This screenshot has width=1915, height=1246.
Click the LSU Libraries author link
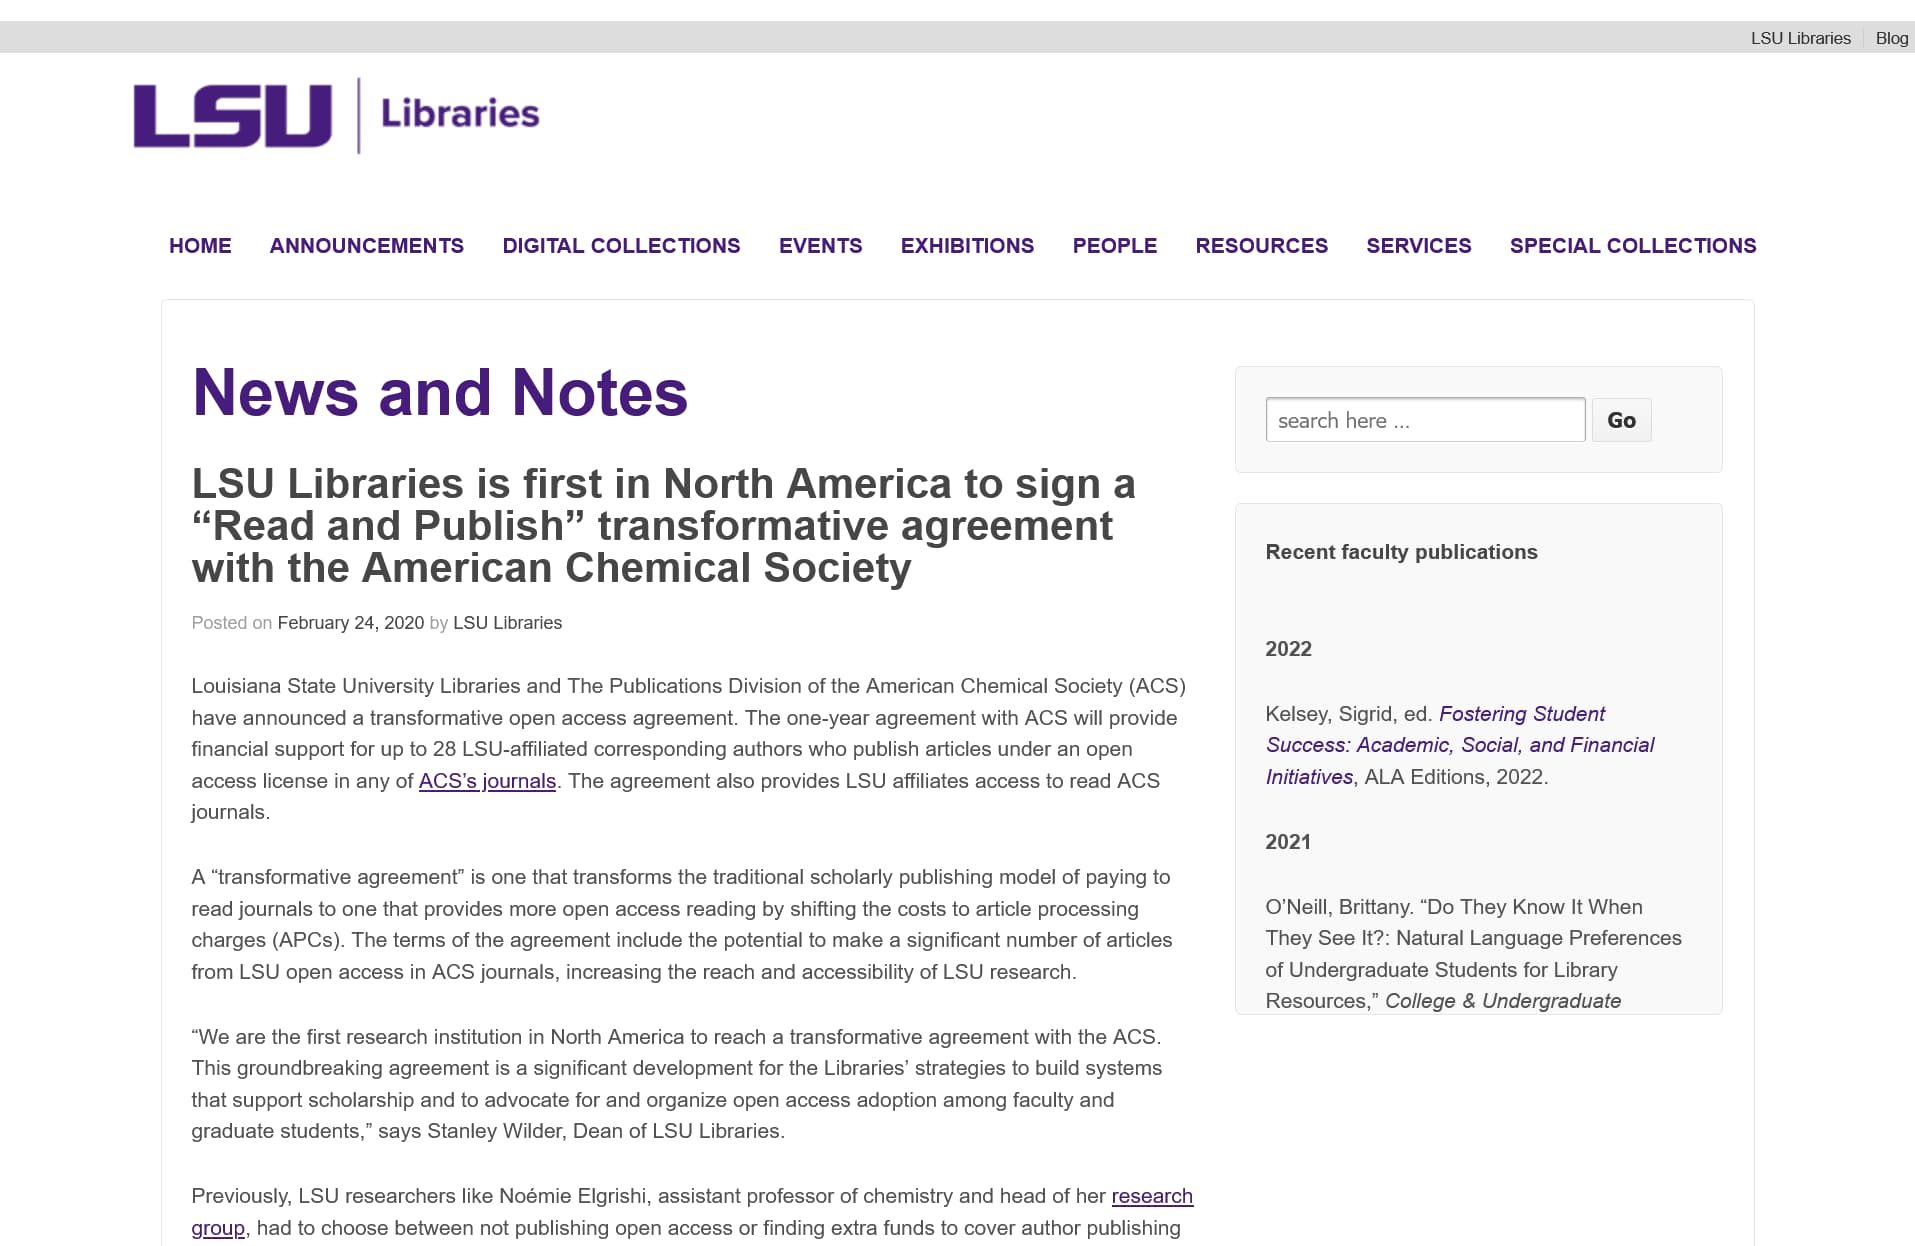(507, 623)
